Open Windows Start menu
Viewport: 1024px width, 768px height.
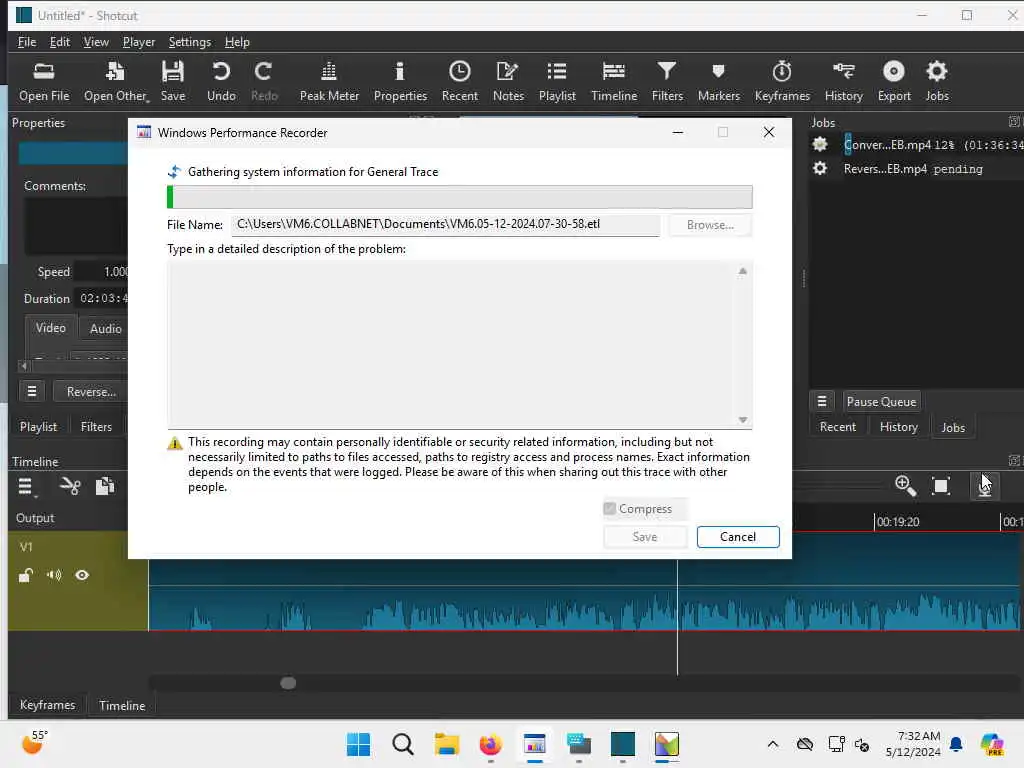tap(359, 744)
